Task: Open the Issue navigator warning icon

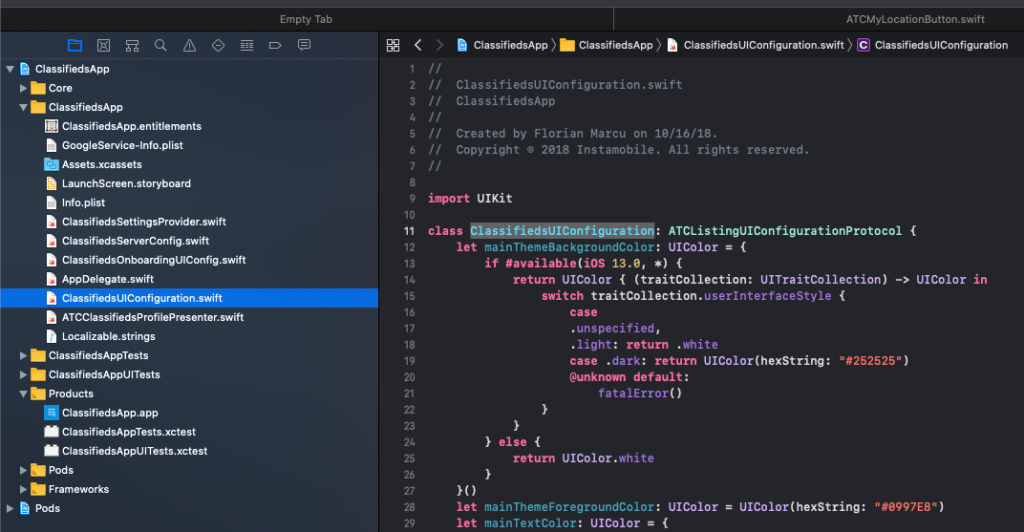Action: pyautogui.click(x=189, y=45)
